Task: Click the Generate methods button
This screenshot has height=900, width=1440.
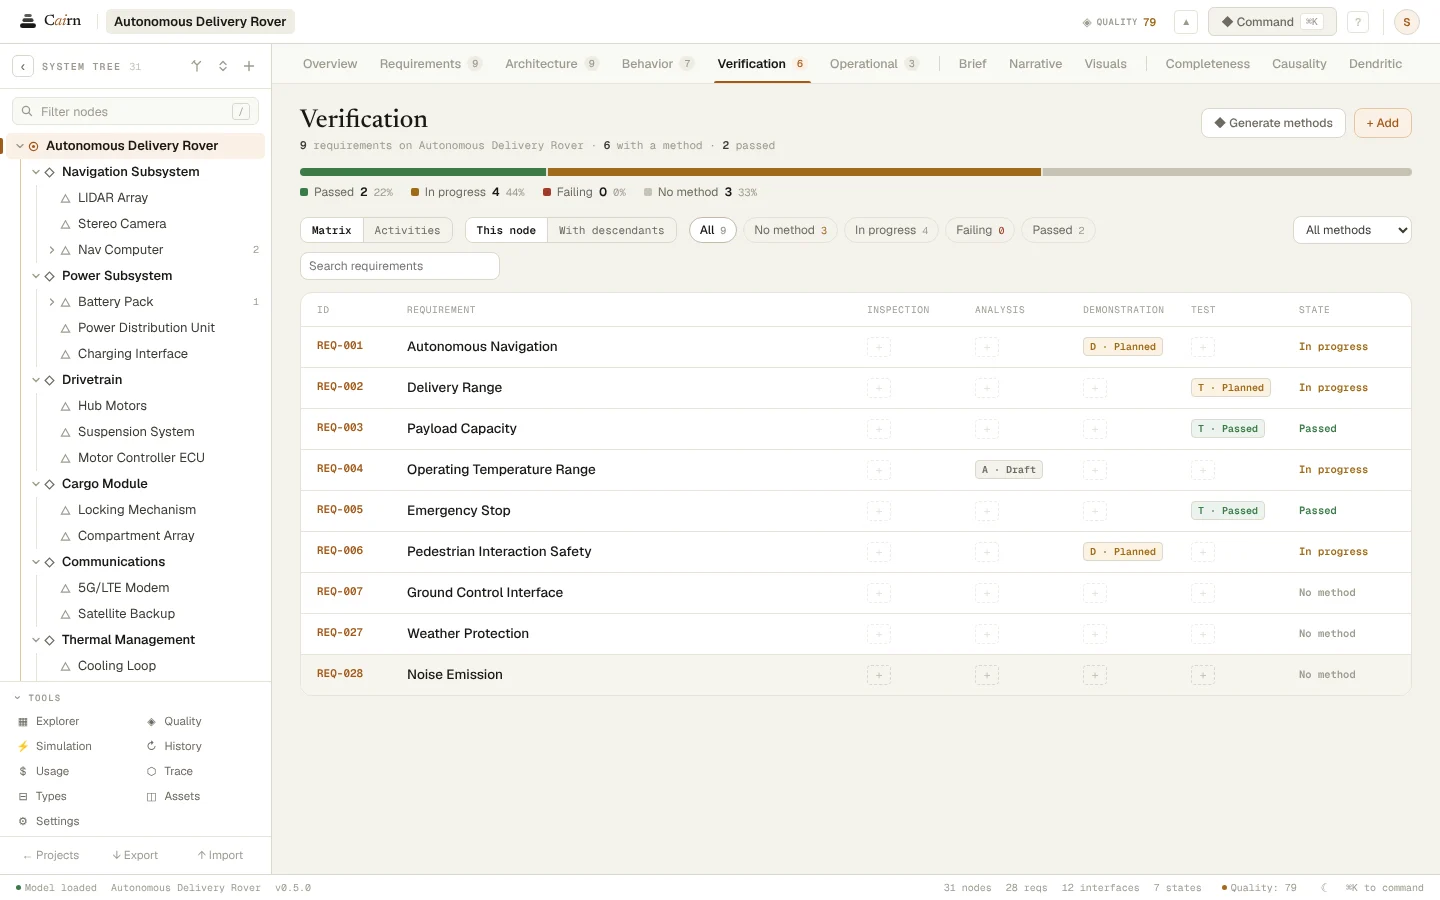Action: (1273, 123)
